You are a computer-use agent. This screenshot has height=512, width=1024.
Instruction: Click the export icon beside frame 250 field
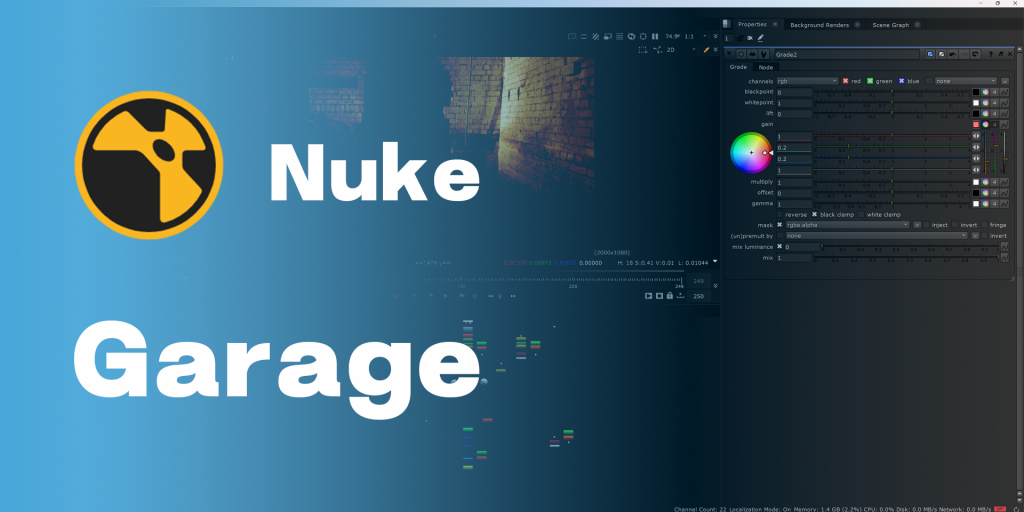coord(680,296)
